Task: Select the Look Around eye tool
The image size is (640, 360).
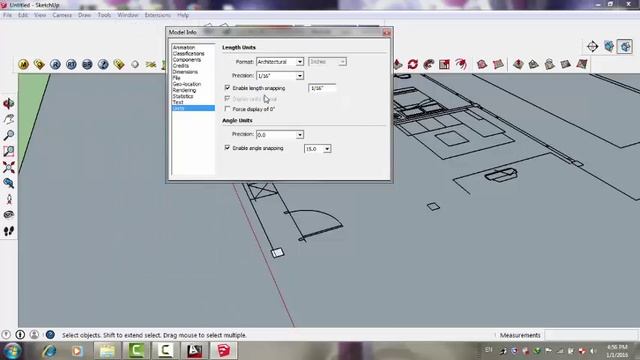Action: tap(9, 215)
